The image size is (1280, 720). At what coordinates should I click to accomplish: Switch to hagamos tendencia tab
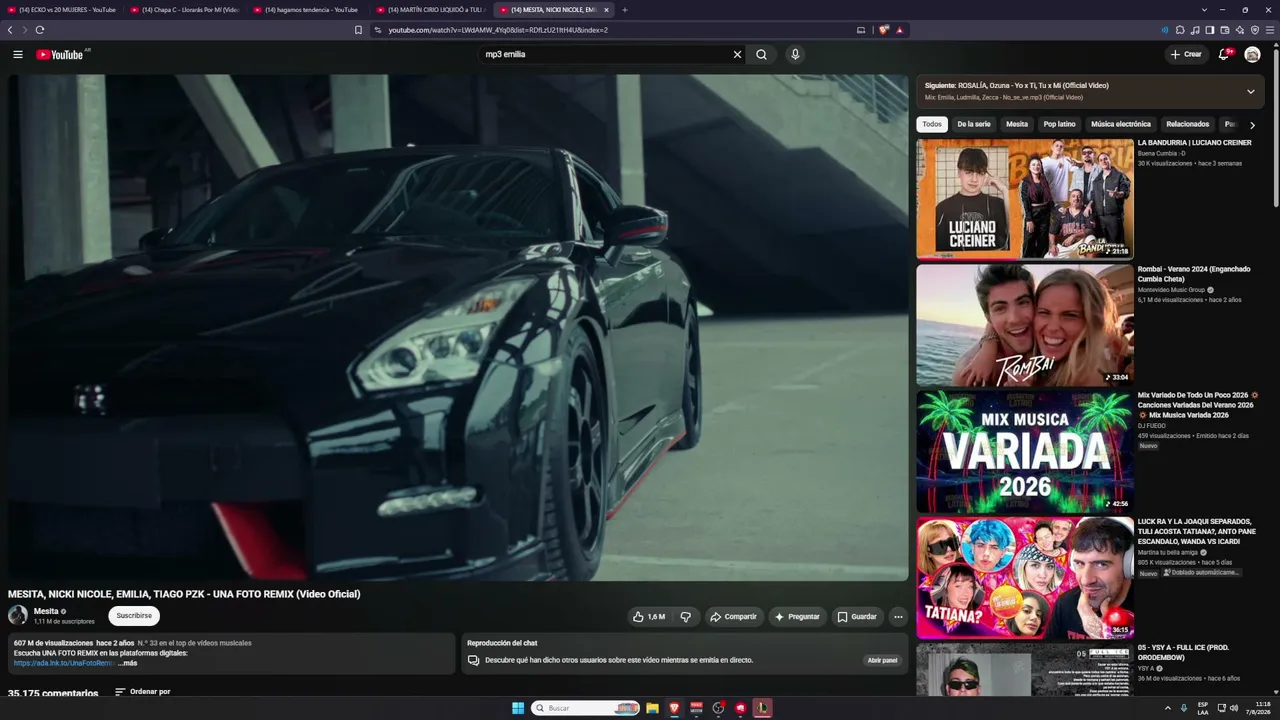pyautogui.click(x=306, y=10)
